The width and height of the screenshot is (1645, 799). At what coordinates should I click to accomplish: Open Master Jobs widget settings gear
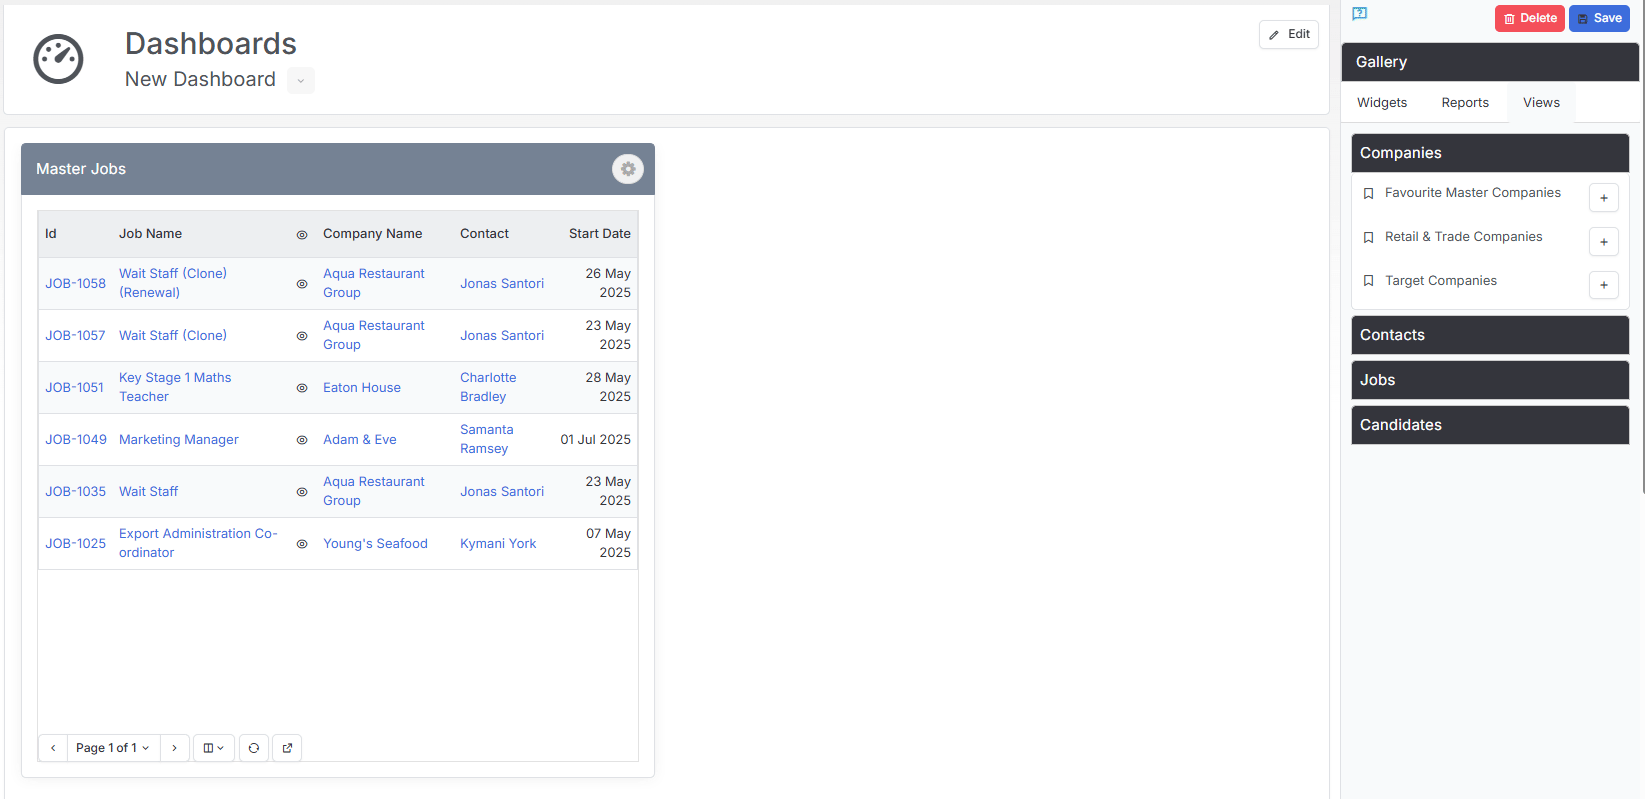point(628,169)
